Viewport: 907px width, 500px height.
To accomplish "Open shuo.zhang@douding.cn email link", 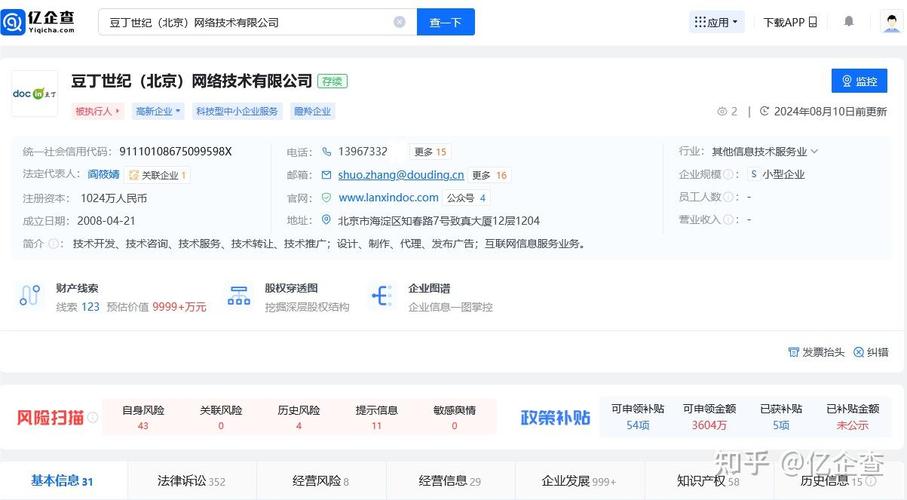I will (x=401, y=175).
